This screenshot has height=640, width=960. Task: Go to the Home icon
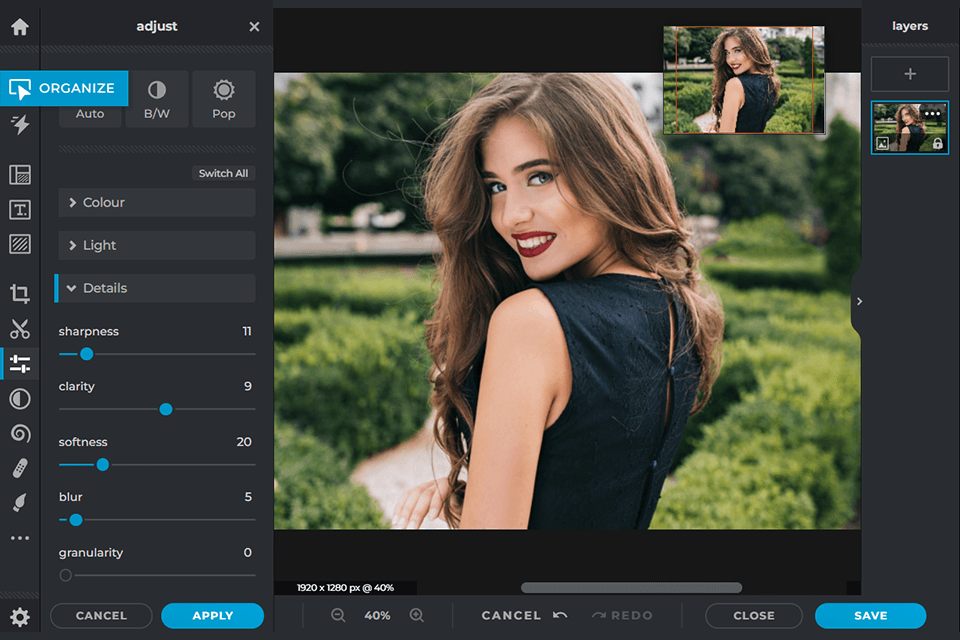coord(20,27)
